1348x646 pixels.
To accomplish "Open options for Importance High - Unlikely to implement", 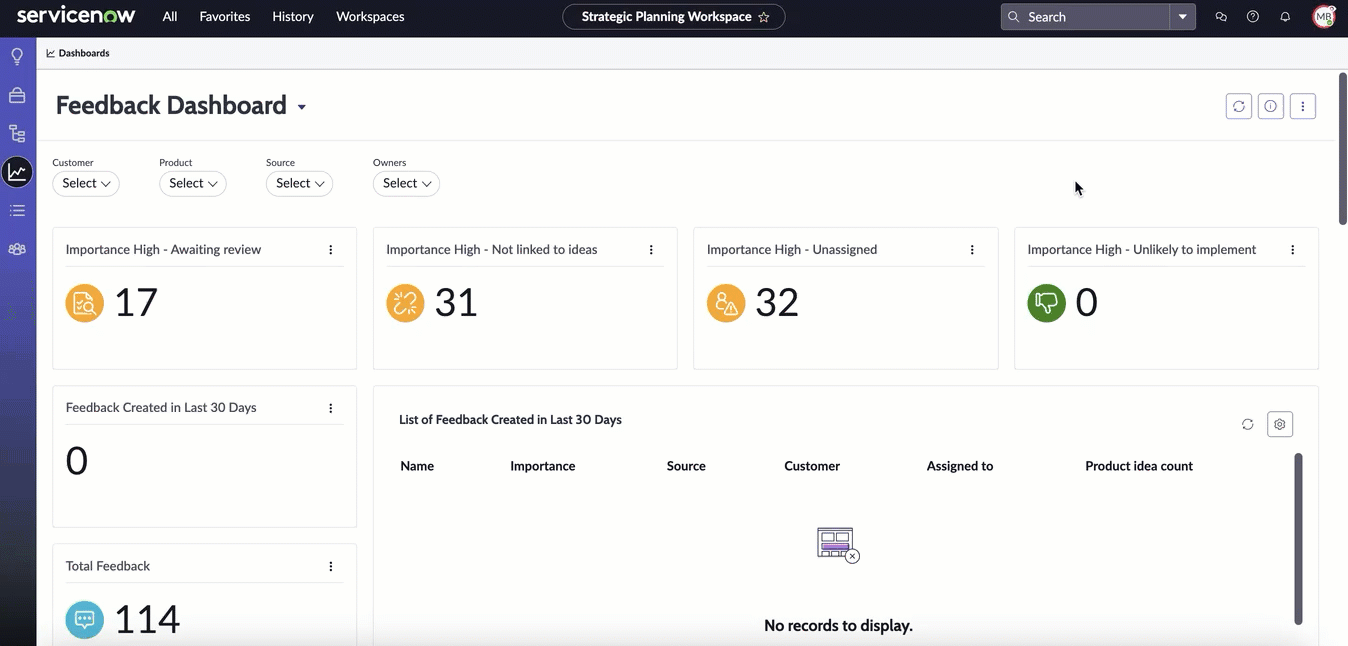I will 1293,250.
